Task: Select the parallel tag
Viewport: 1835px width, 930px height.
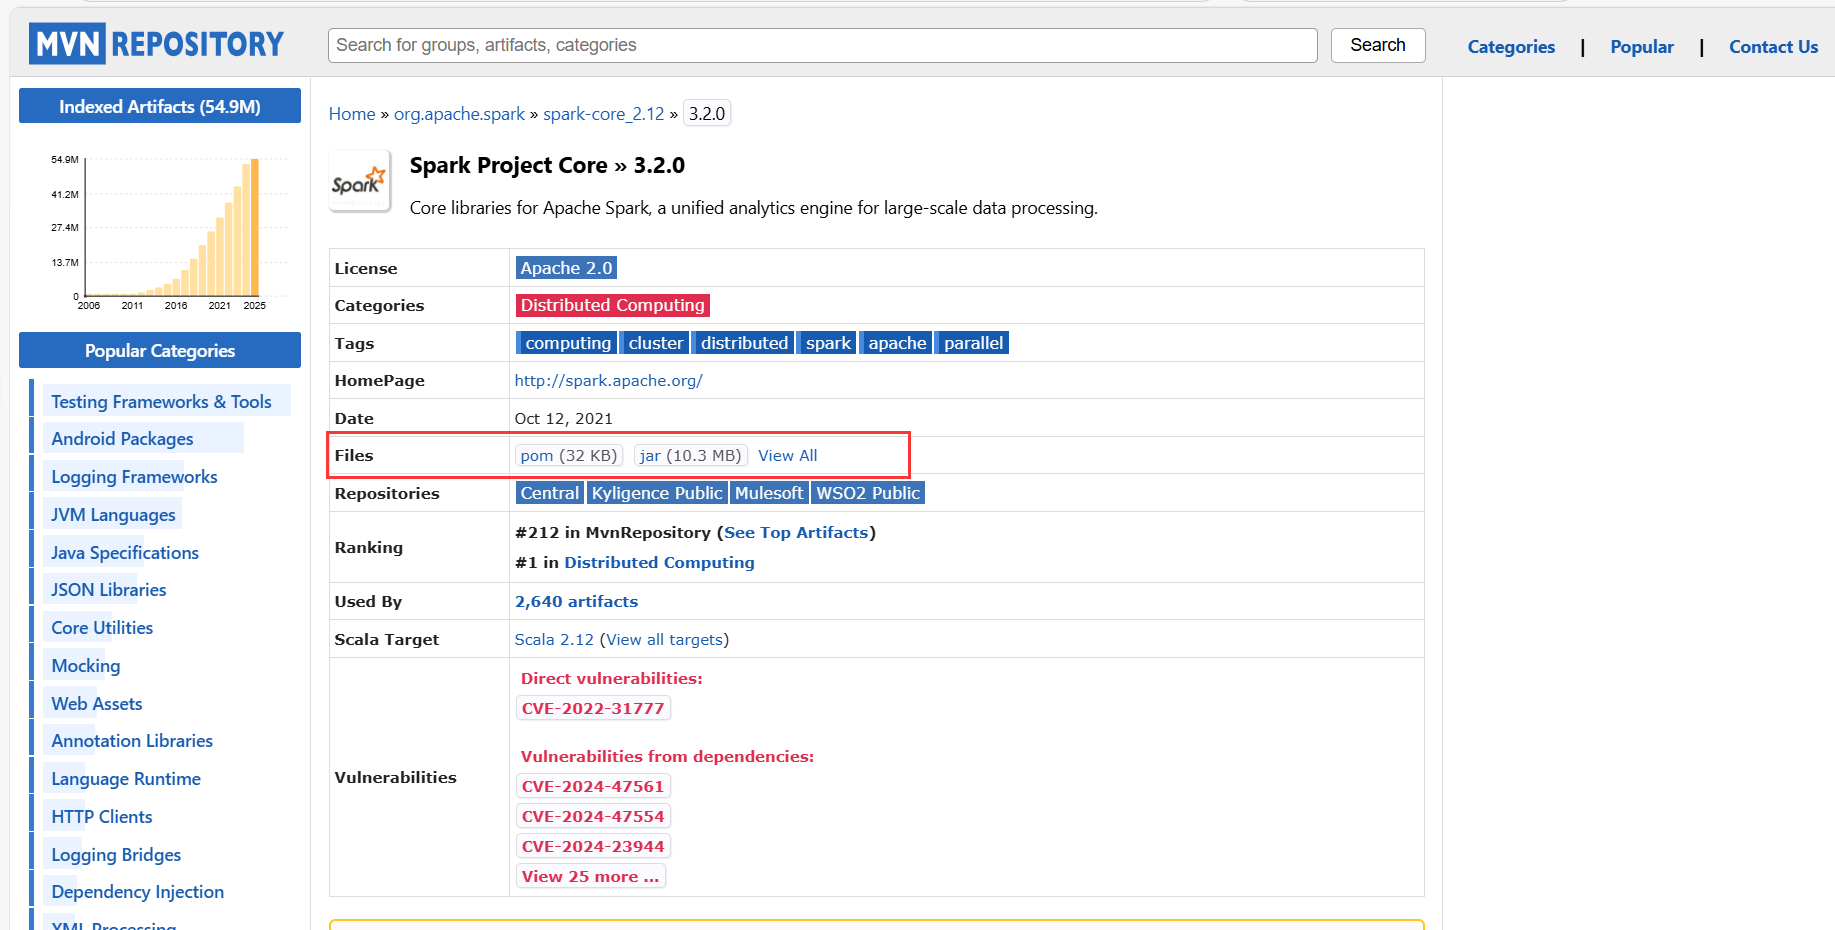Action: tap(973, 343)
